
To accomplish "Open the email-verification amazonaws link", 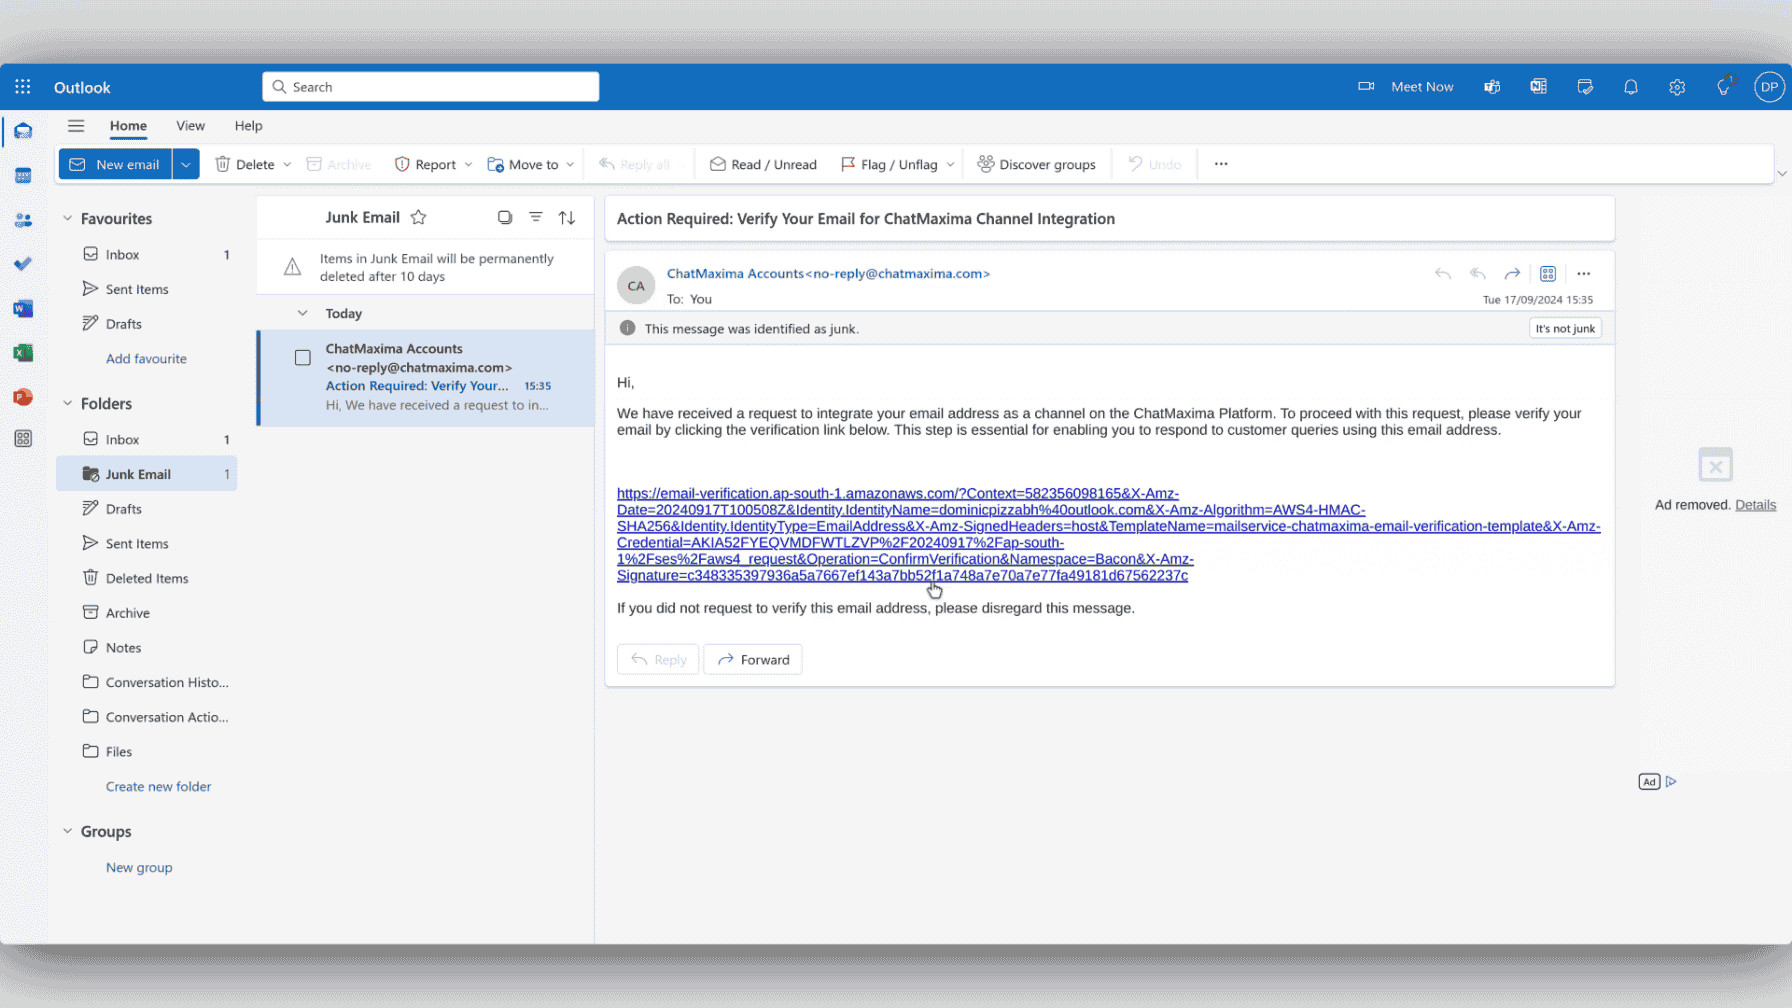I will point(1108,534).
